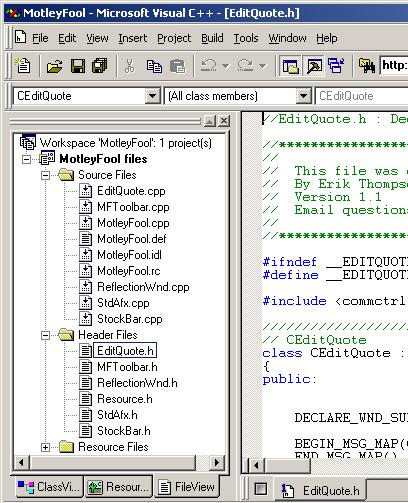This screenshot has height=503, width=408.
Task: Click the Open file folder icon
Action: [55, 66]
